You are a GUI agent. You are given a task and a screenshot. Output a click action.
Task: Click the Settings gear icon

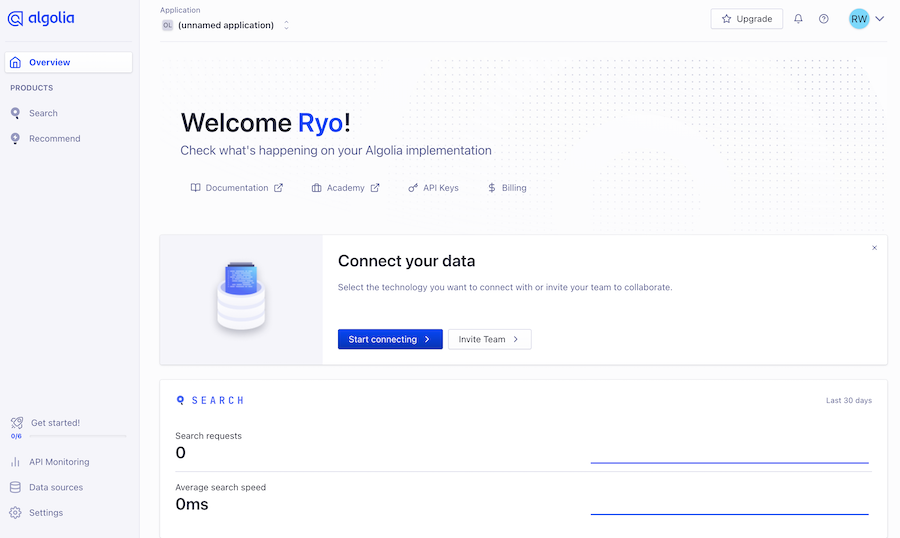15,512
